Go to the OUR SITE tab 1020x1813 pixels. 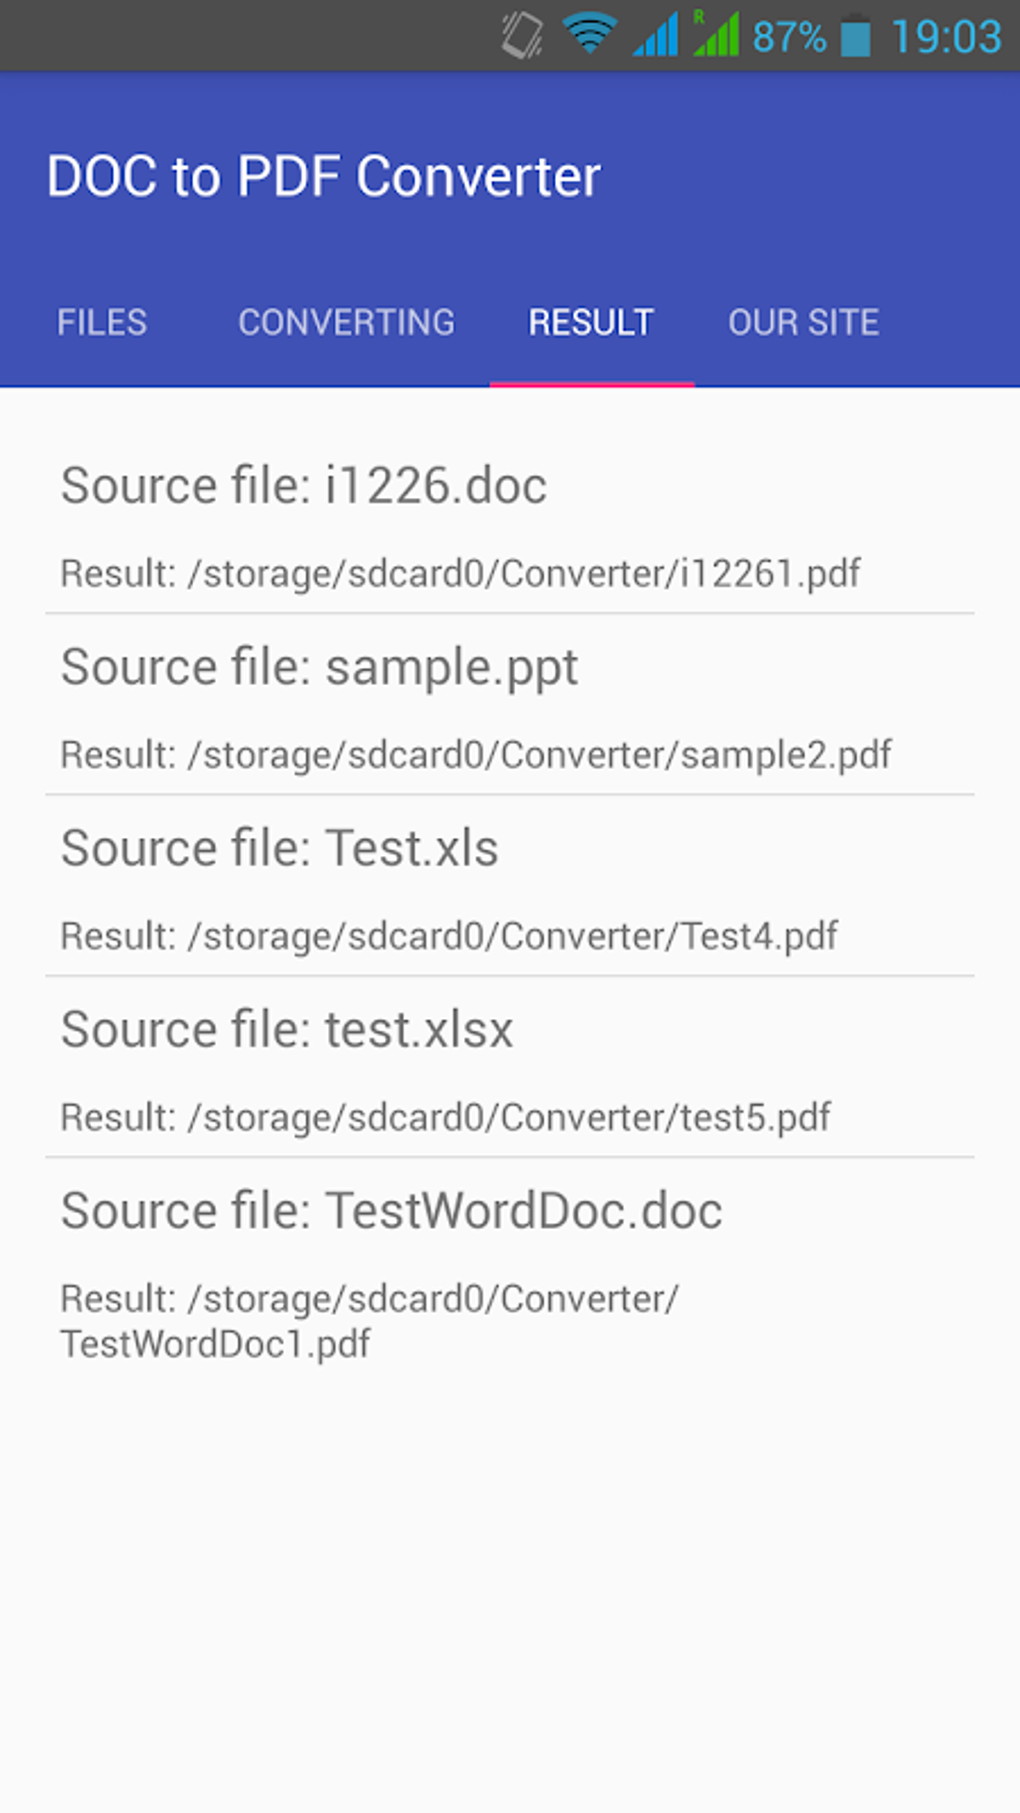(803, 322)
